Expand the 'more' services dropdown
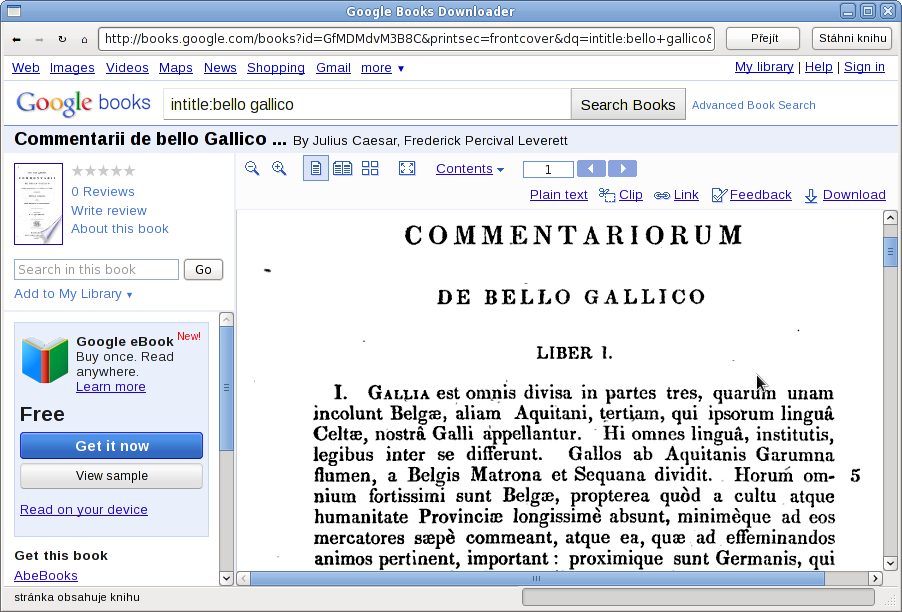Image resolution: width=902 pixels, height=612 pixels. click(x=383, y=68)
